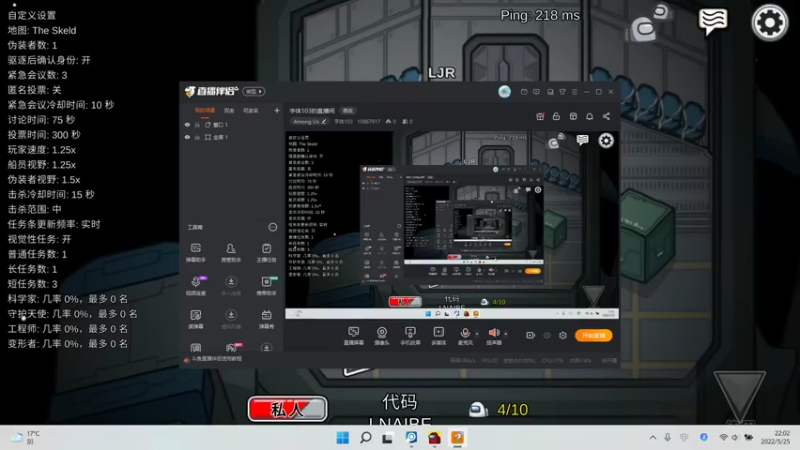Open Among Us game settings gear
This screenshot has height=450, width=800.
[x=769, y=22]
